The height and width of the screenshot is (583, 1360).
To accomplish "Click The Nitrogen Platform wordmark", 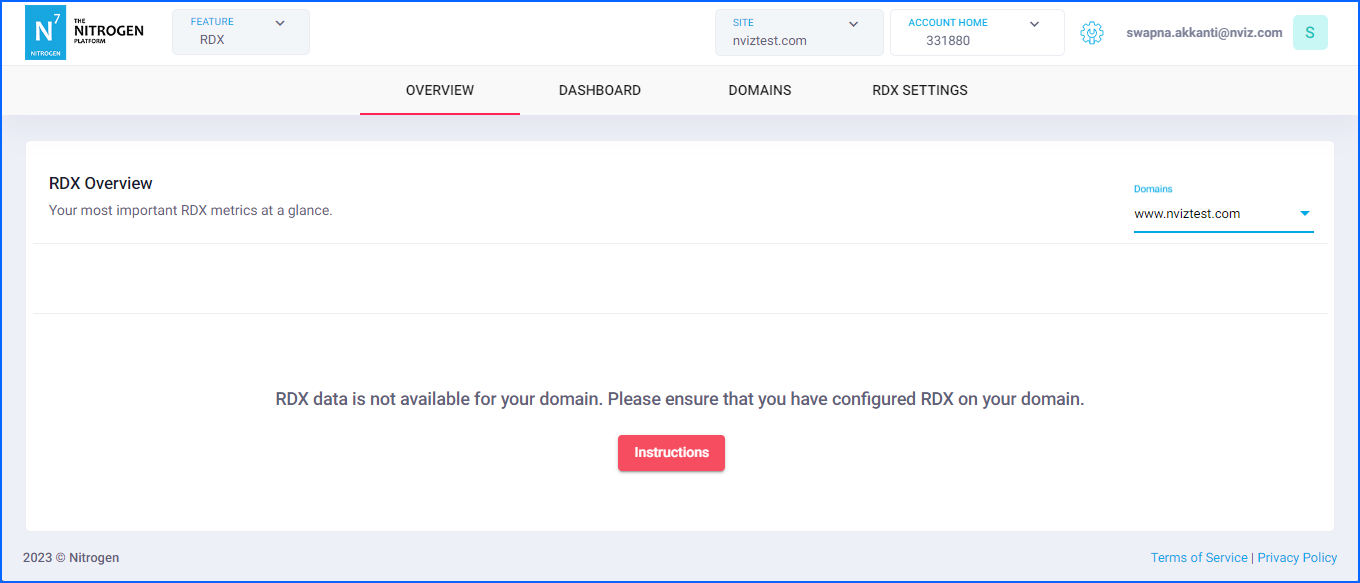I will 108,32.
